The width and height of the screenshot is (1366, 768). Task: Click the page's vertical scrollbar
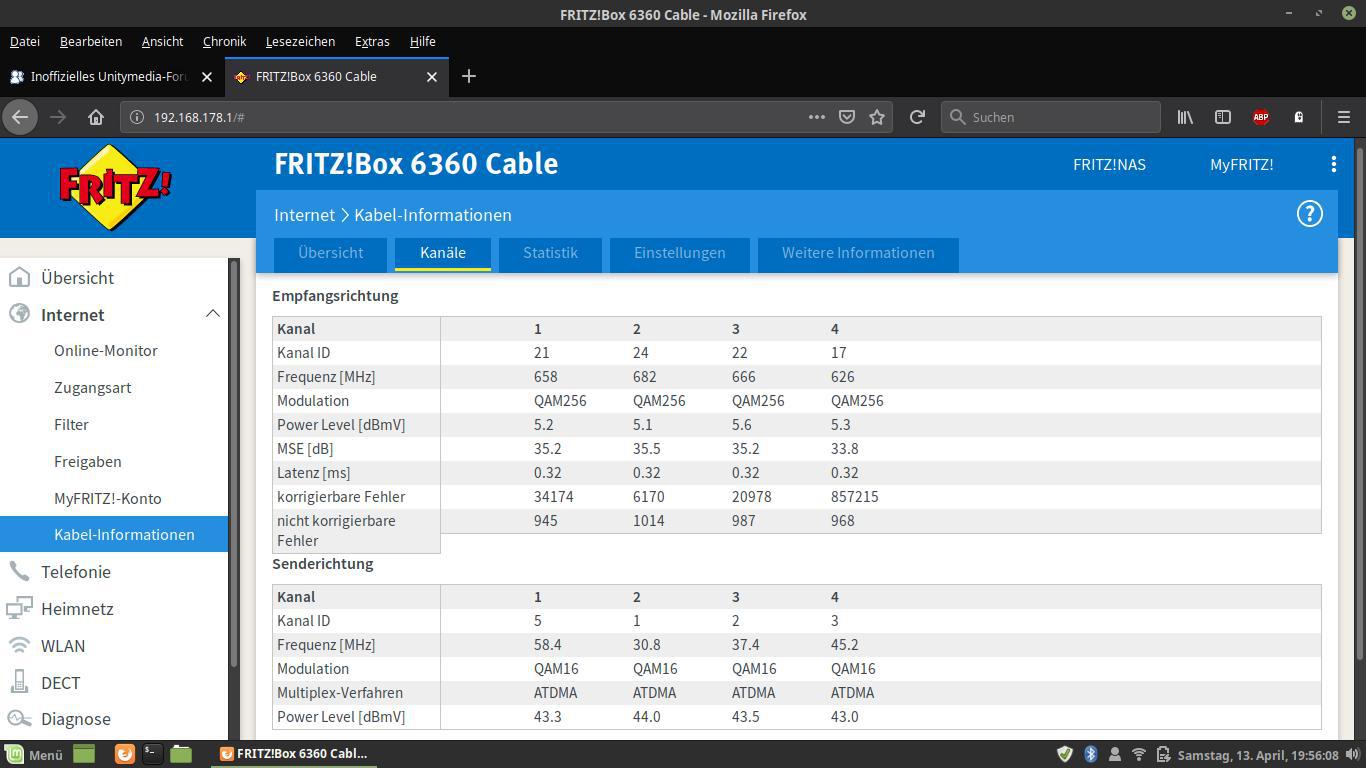pyautogui.click(x=1358, y=400)
